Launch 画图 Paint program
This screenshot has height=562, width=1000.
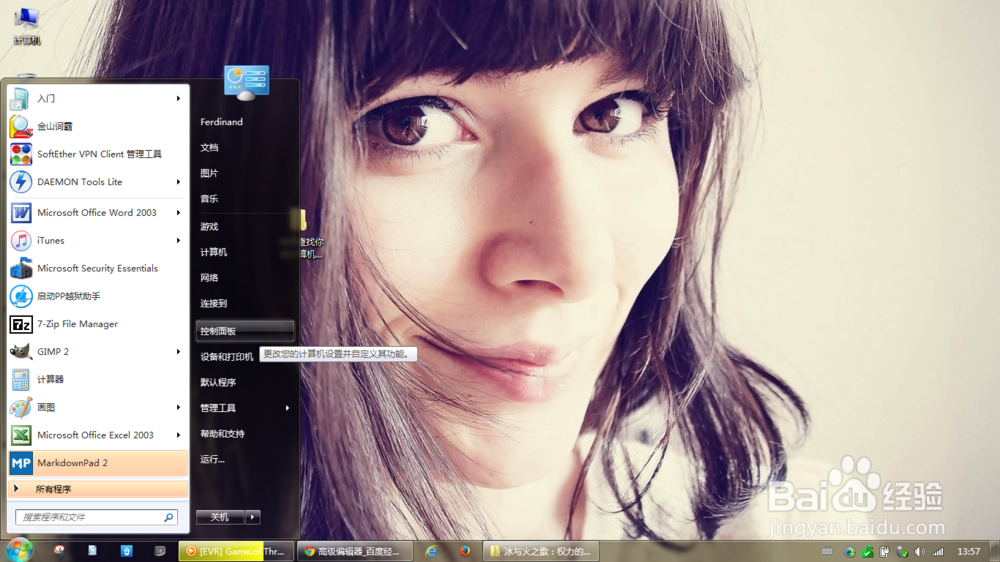point(98,407)
